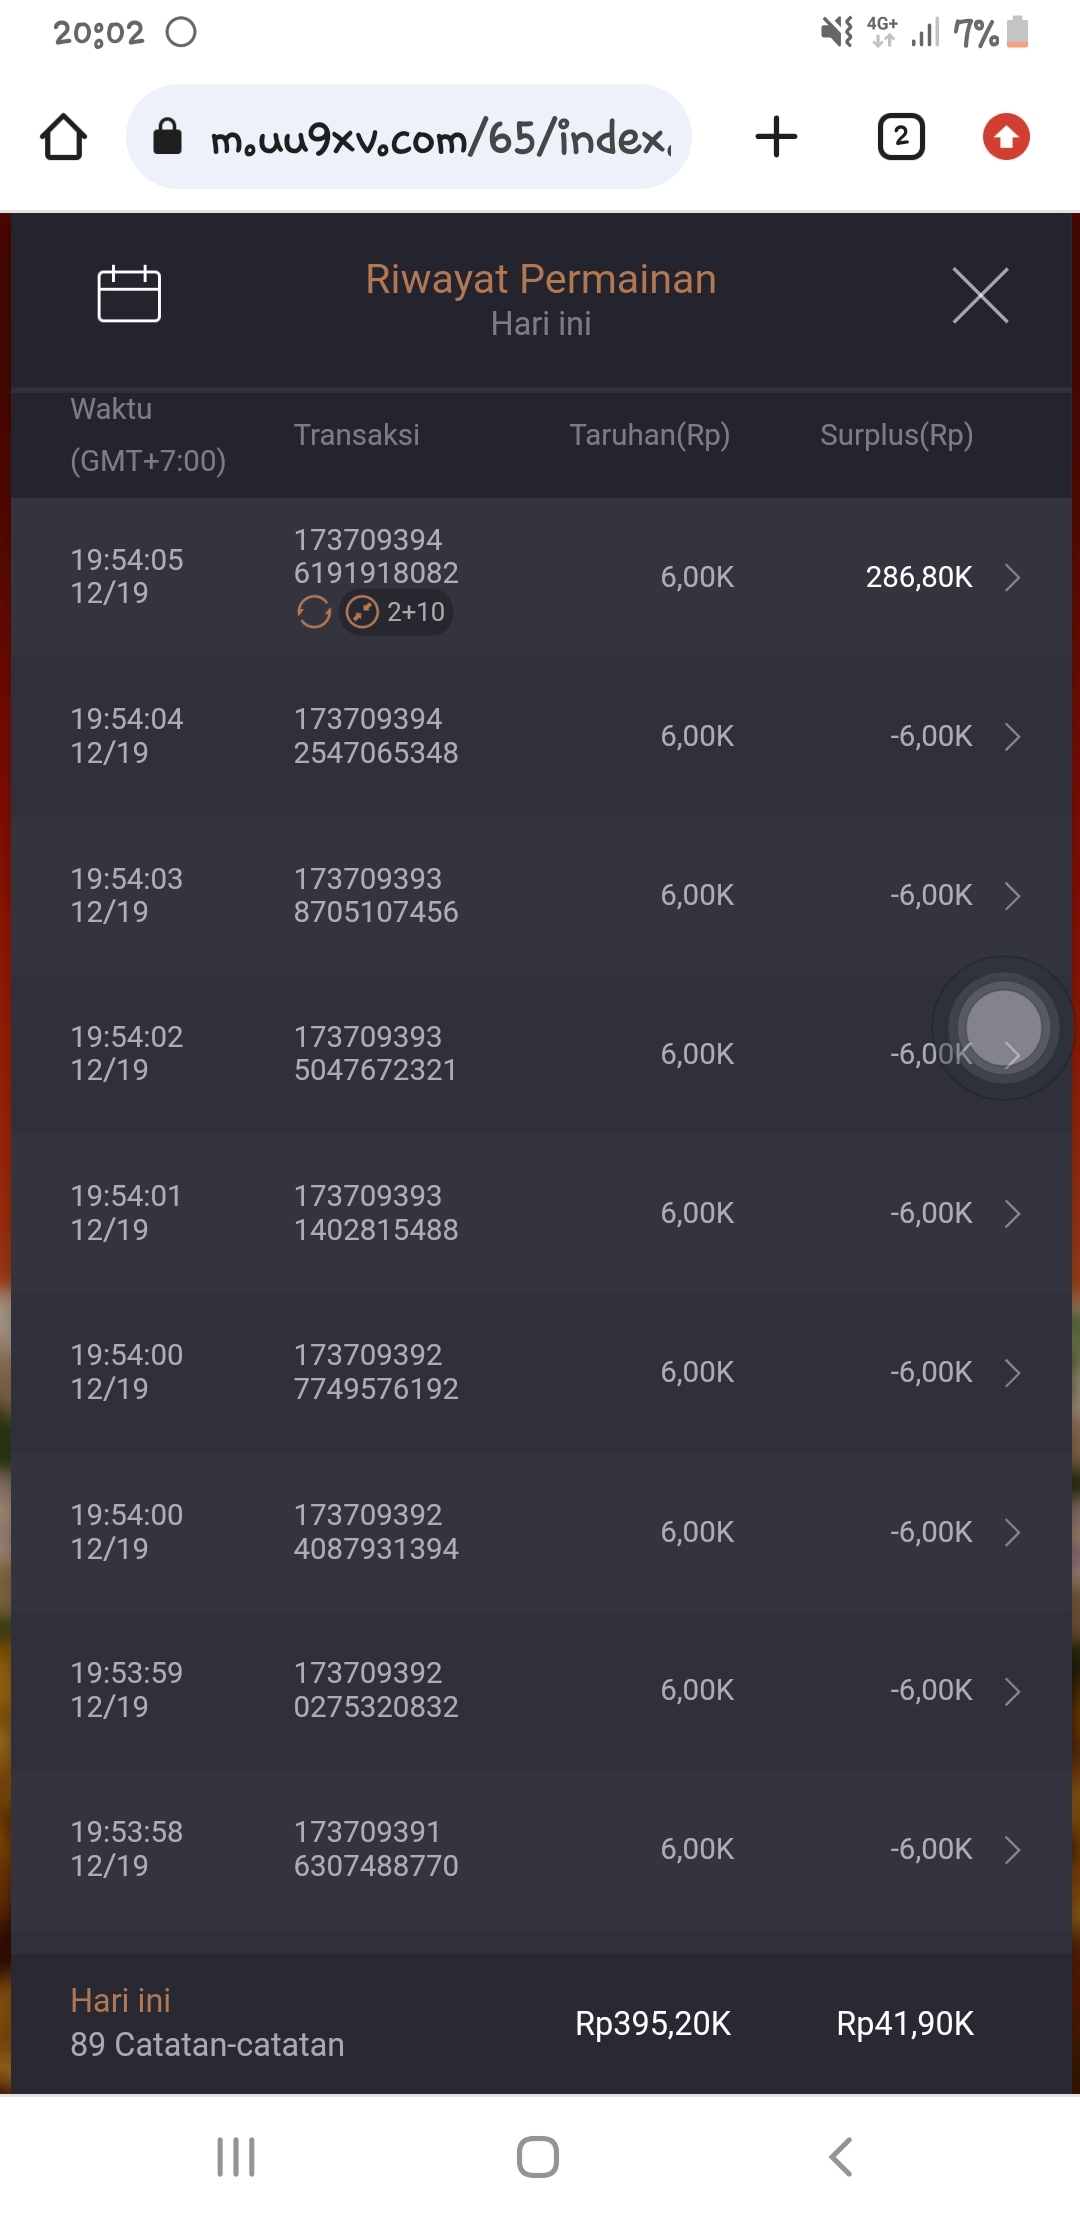Open the calendar date picker icon
The image size is (1080, 2220).
click(x=129, y=294)
